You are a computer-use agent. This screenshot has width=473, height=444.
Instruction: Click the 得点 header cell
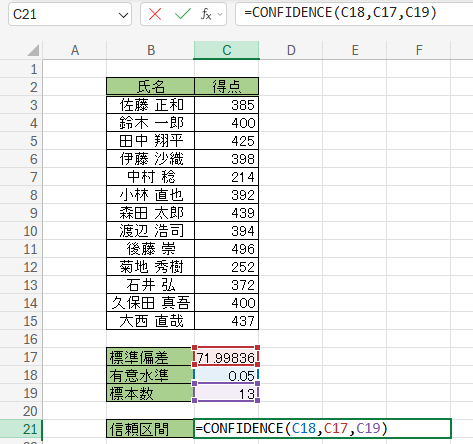227,87
